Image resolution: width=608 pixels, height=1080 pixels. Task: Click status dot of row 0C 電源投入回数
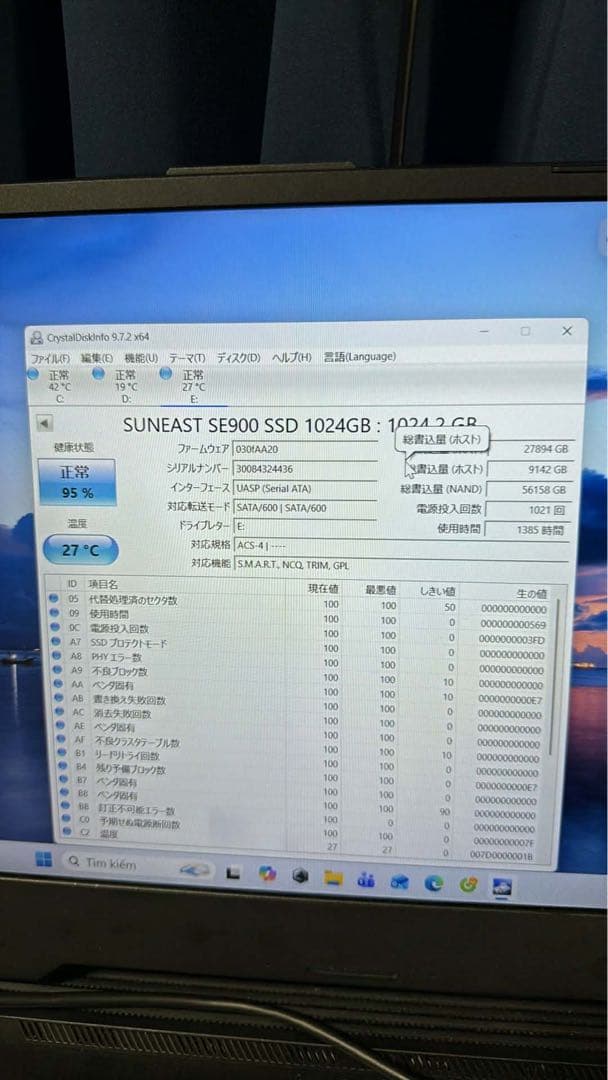tap(54, 627)
